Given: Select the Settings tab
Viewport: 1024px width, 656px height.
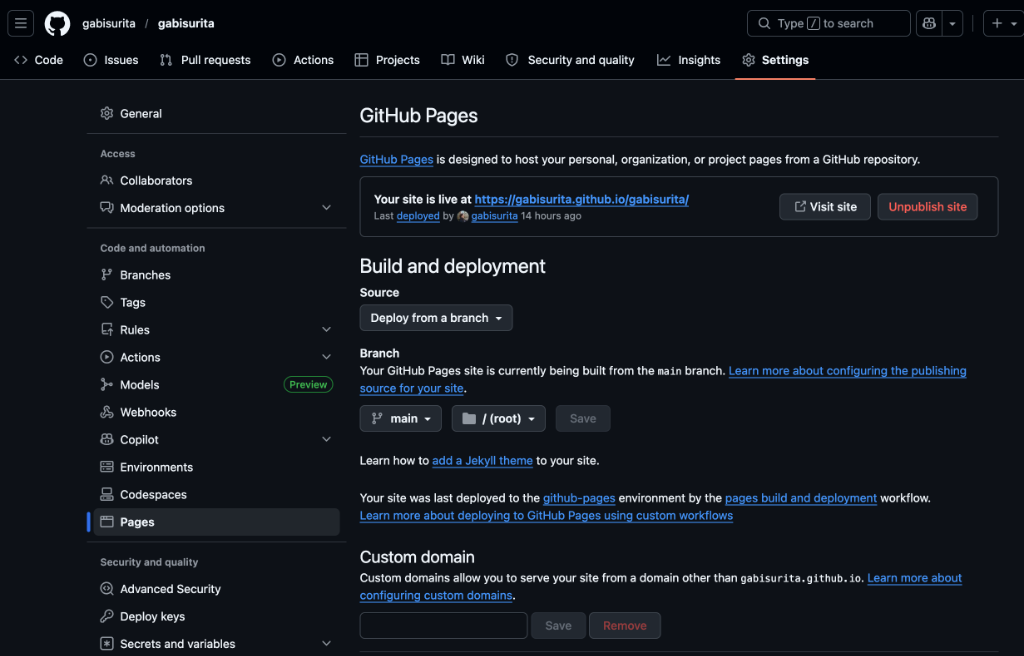Looking at the screenshot, I should click(x=775, y=60).
